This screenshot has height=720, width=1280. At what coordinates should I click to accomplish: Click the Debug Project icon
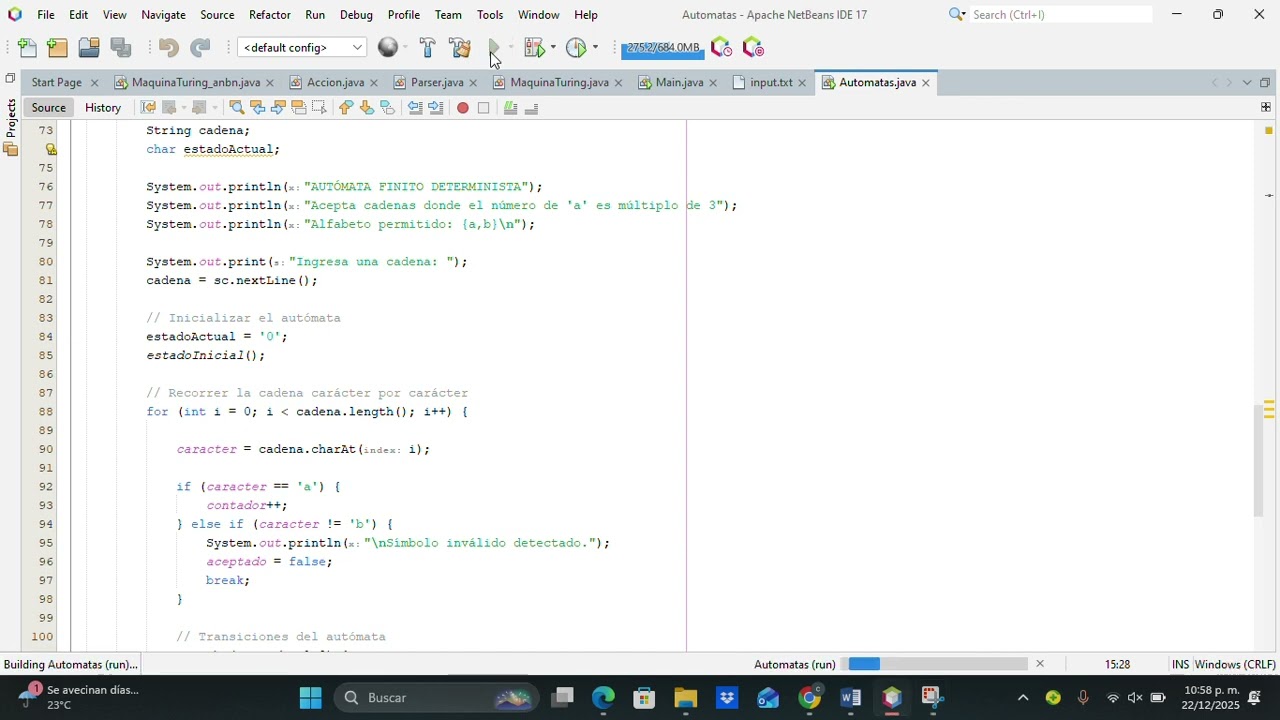pyautogui.click(x=535, y=47)
